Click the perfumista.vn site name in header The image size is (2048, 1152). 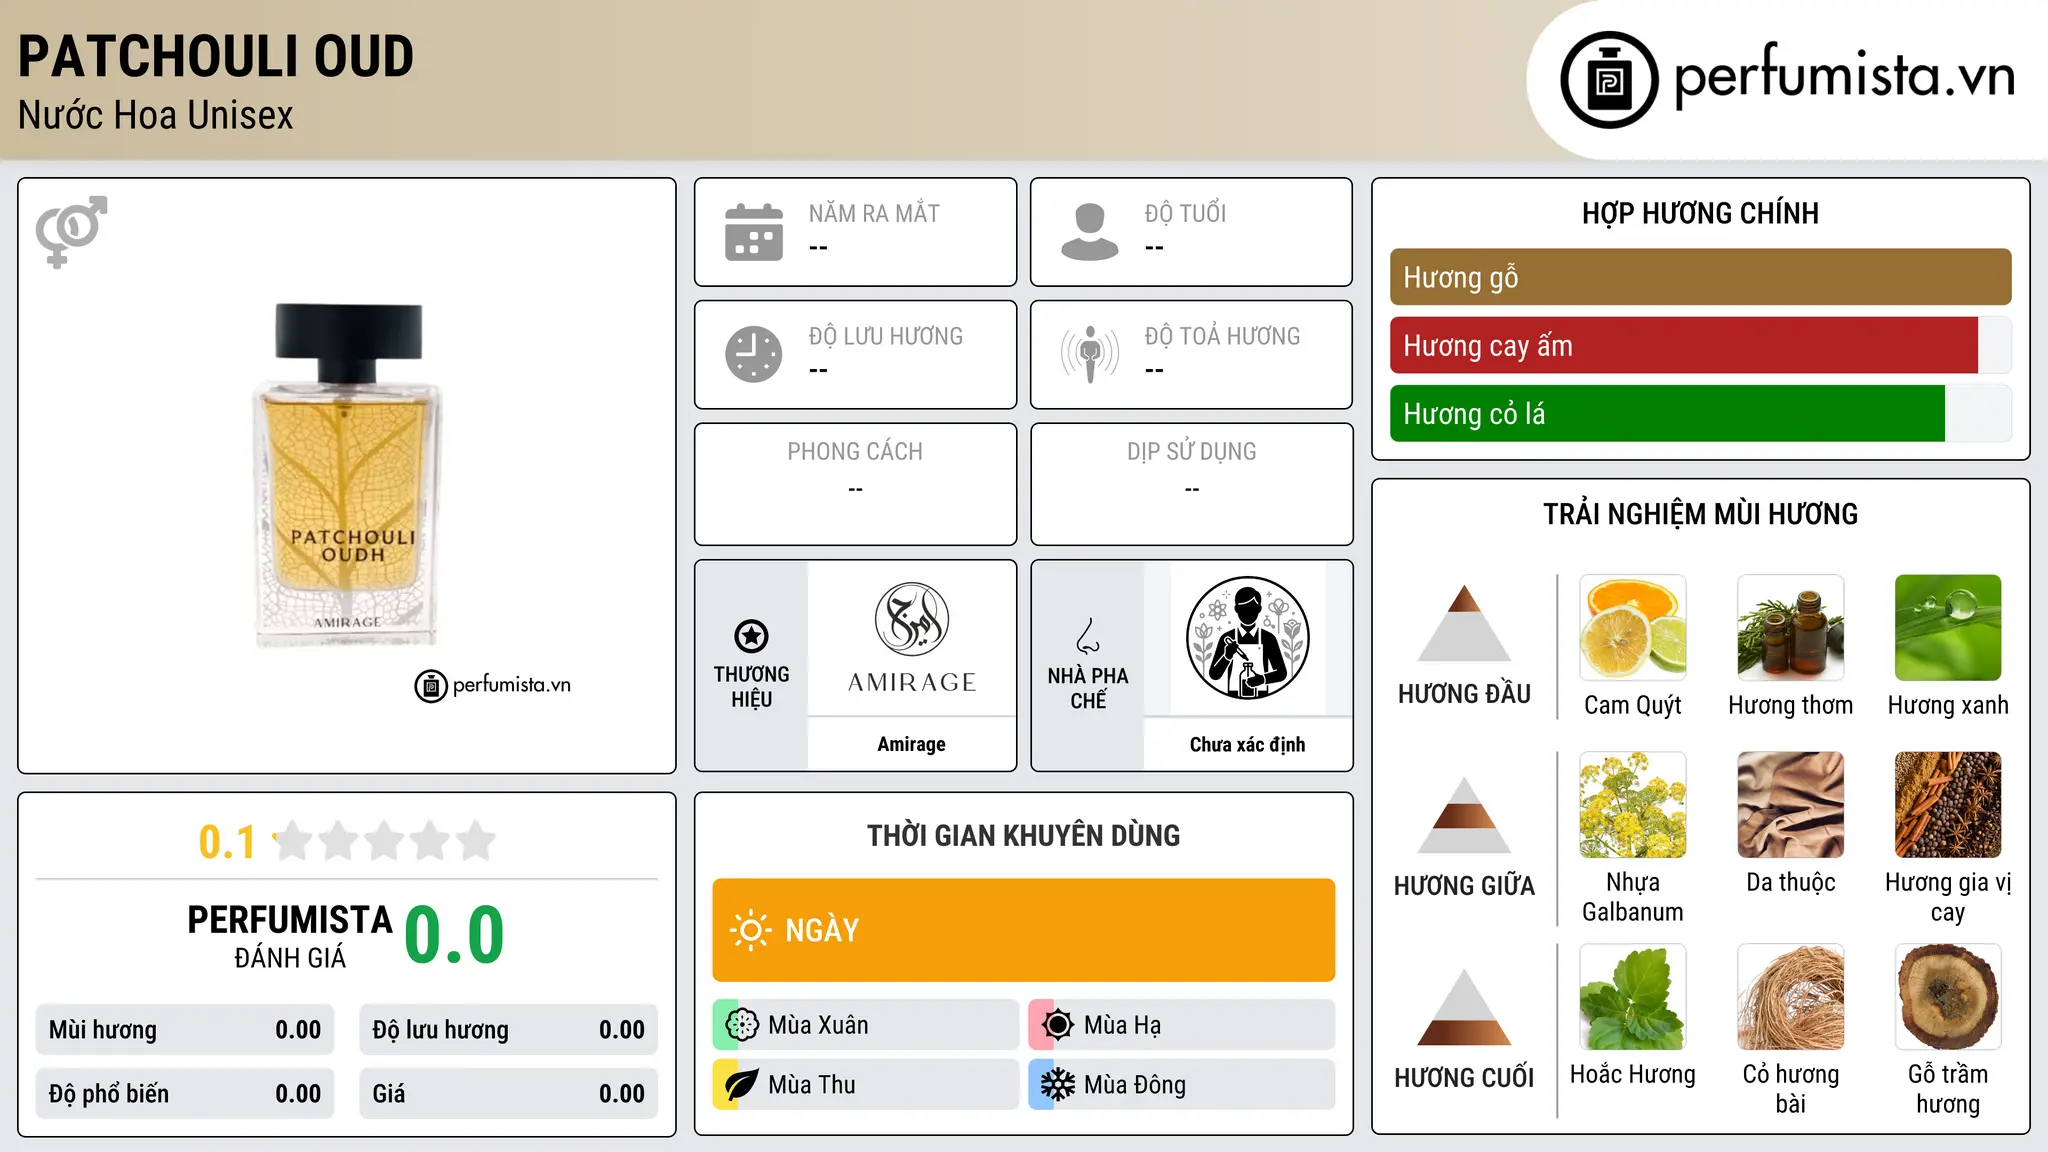pos(1844,76)
